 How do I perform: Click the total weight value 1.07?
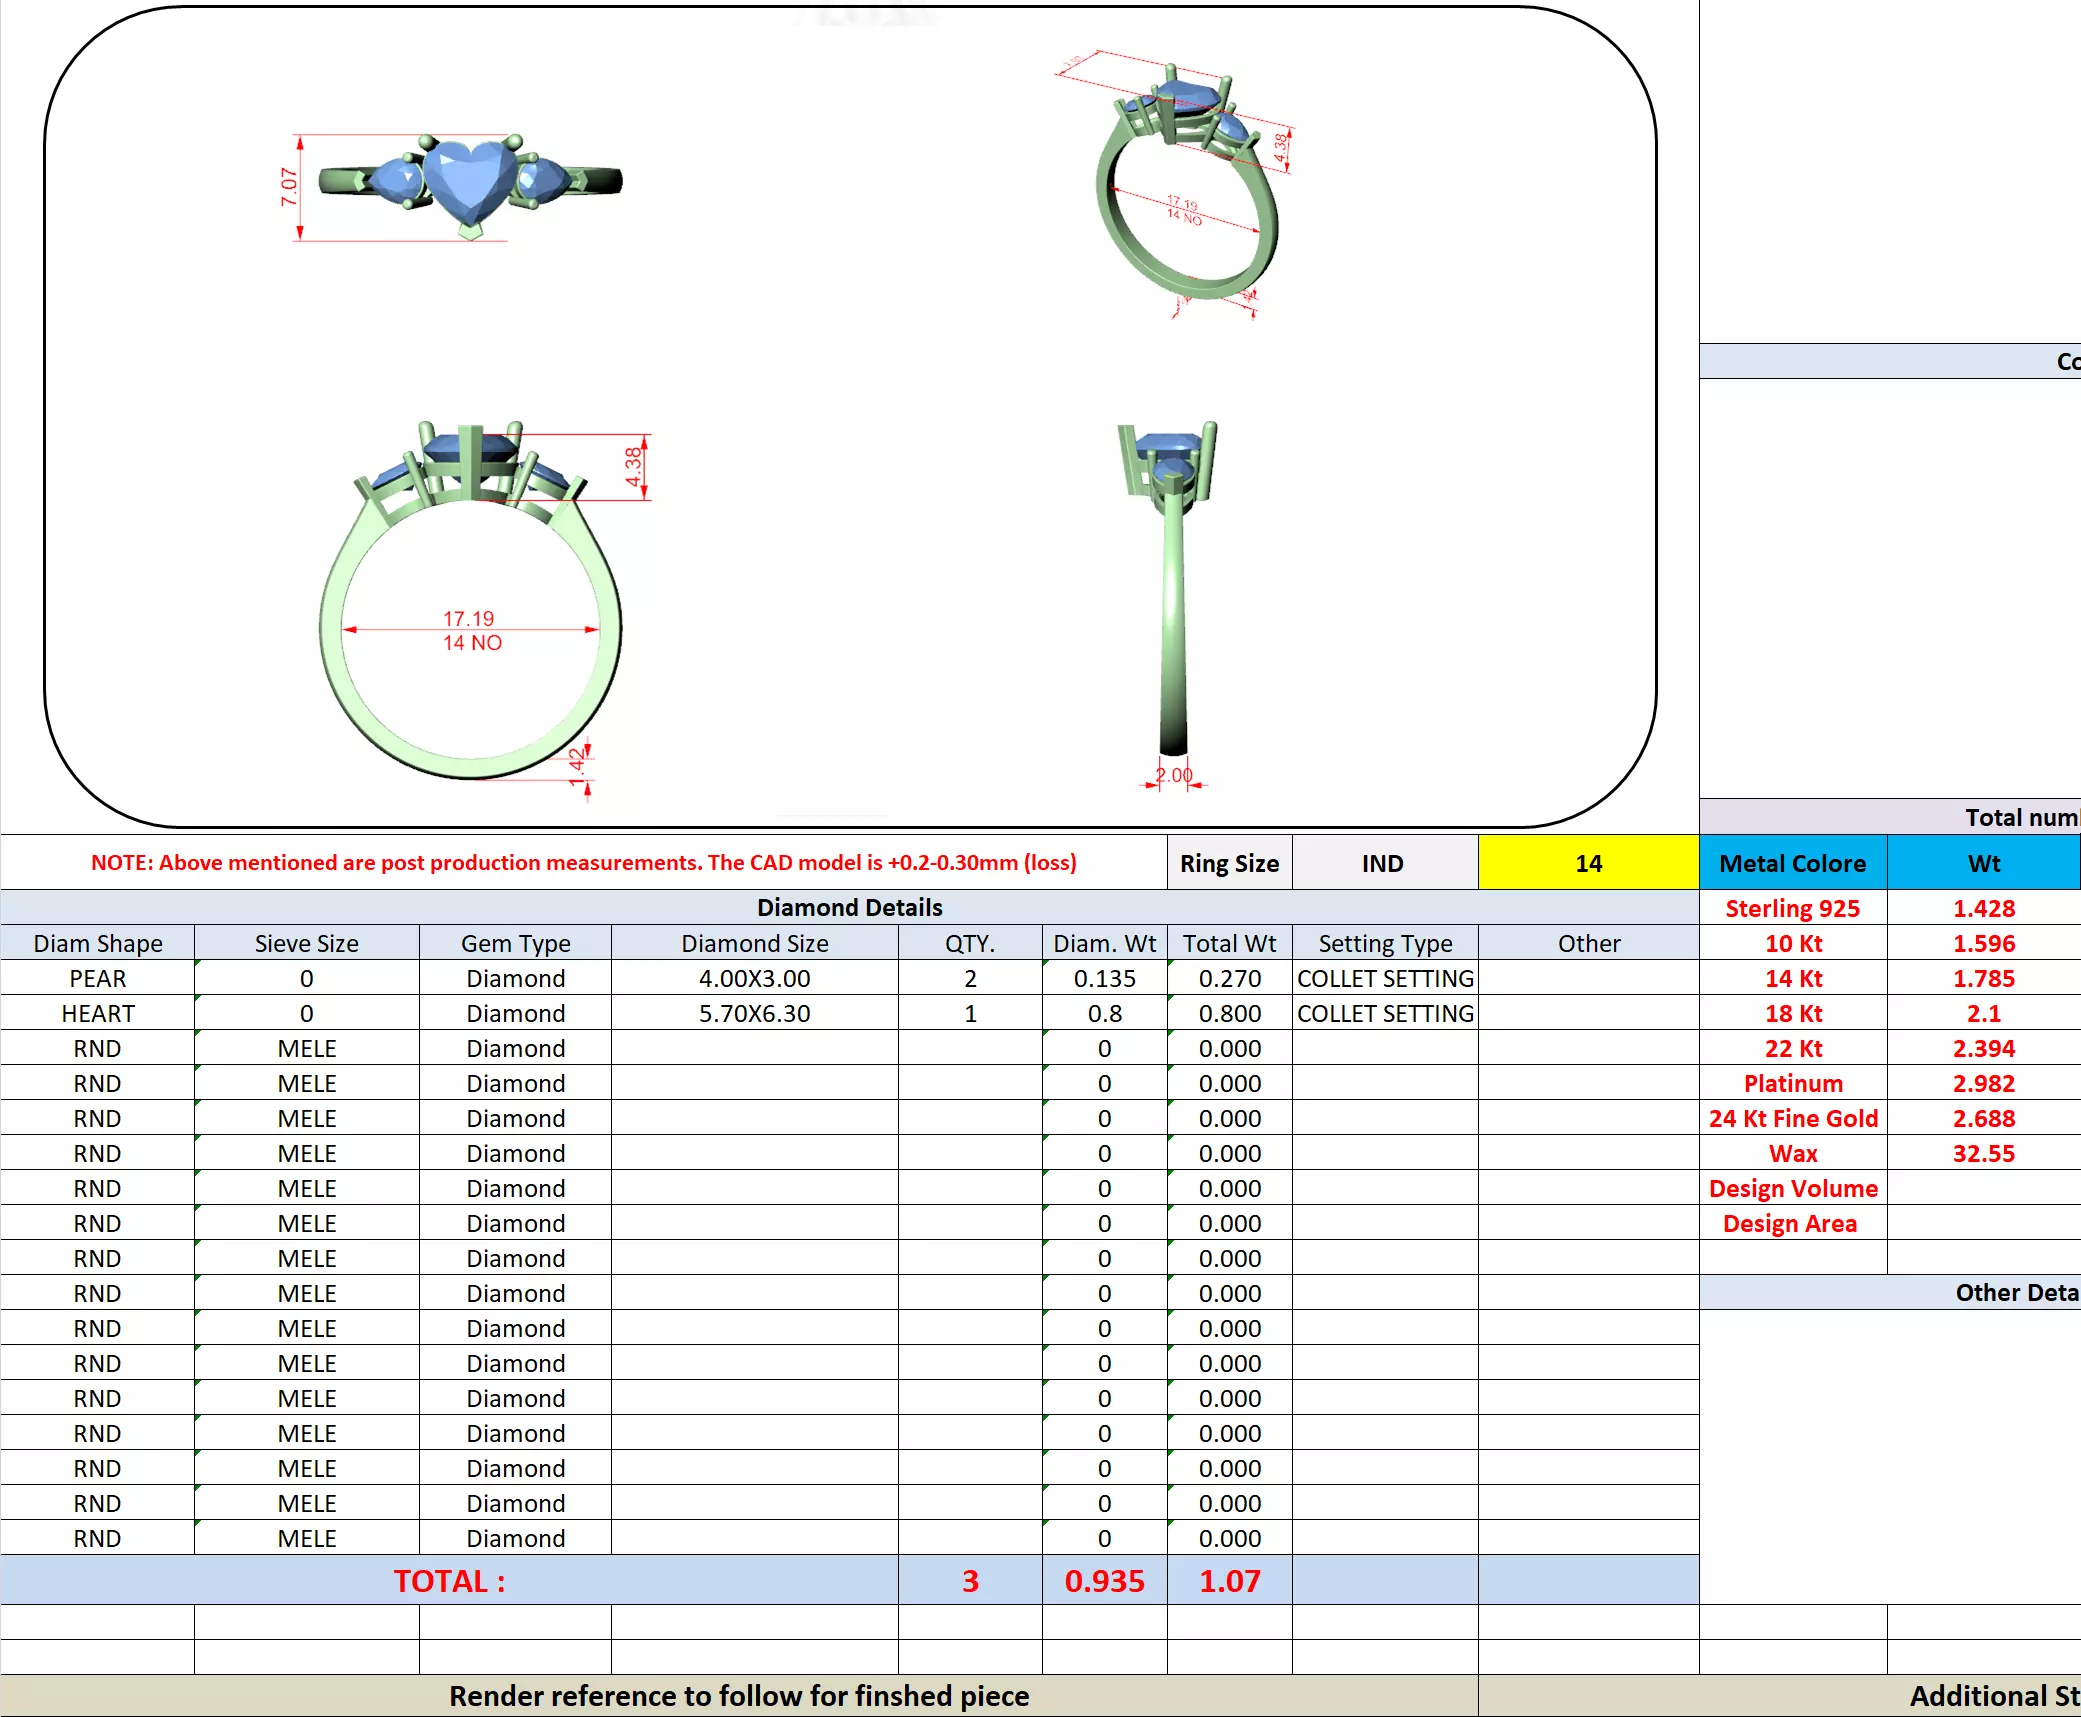point(1229,1581)
